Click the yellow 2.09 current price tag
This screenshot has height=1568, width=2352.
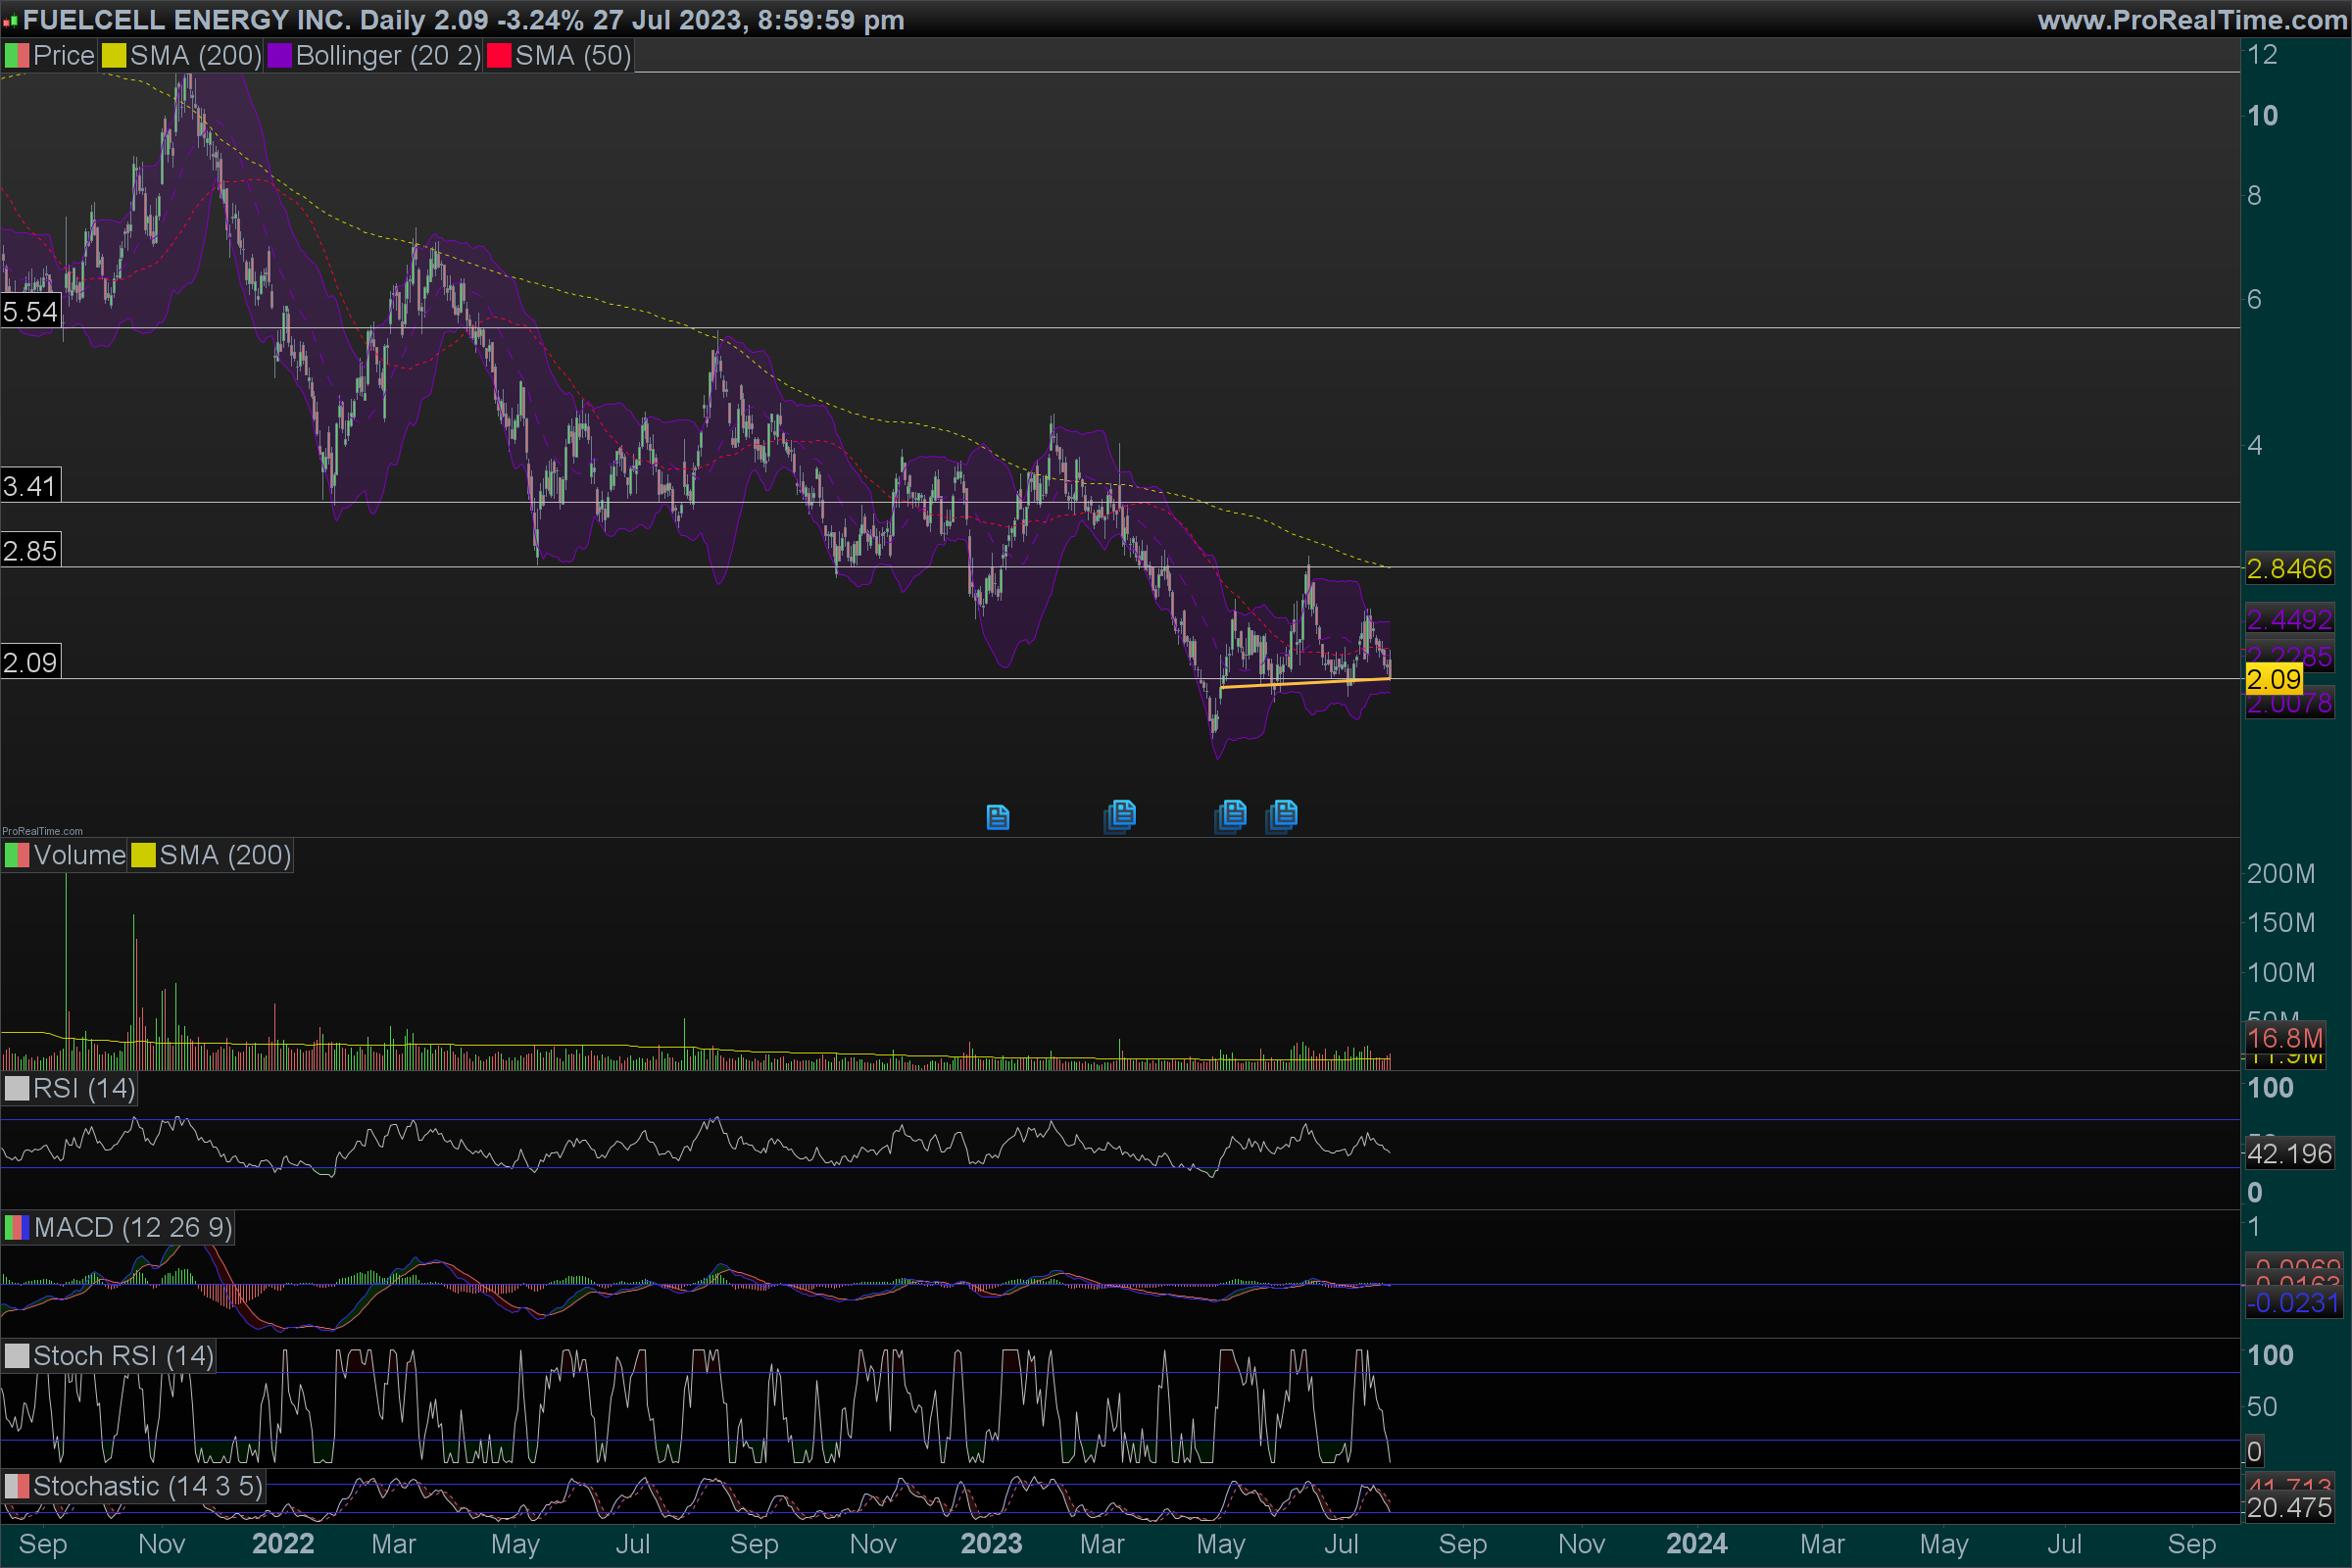point(2274,680)
